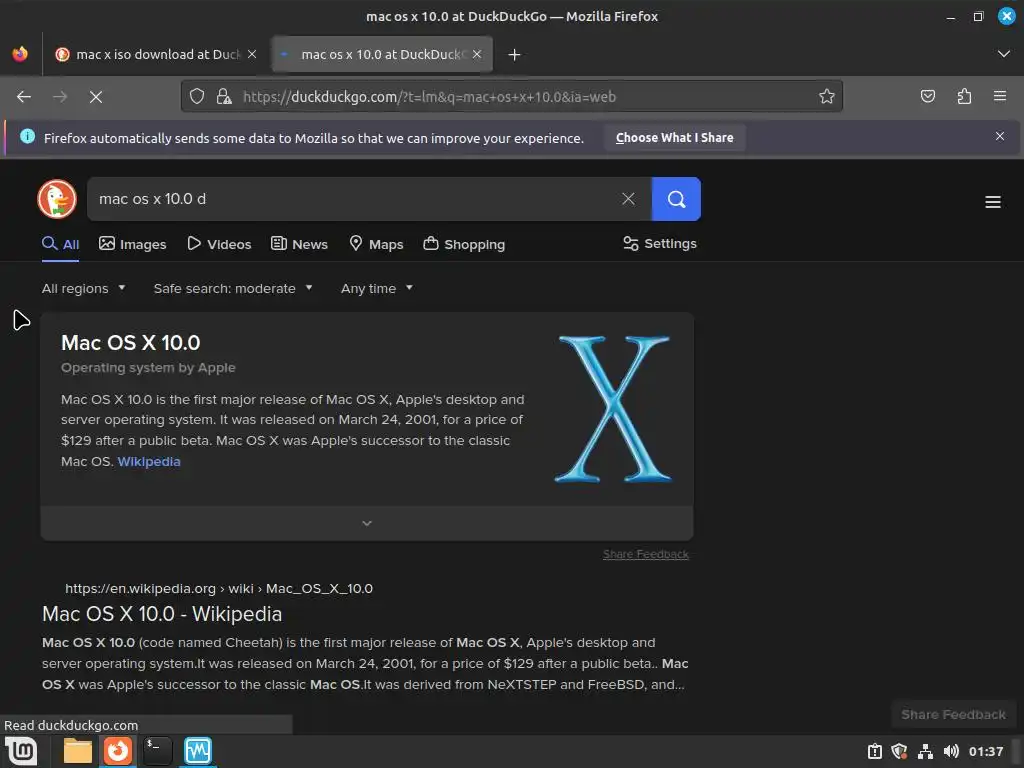This screenshot has height=768, width=1024.
Task: Open the file manager from the taskbar
Action: pos(77,751)
